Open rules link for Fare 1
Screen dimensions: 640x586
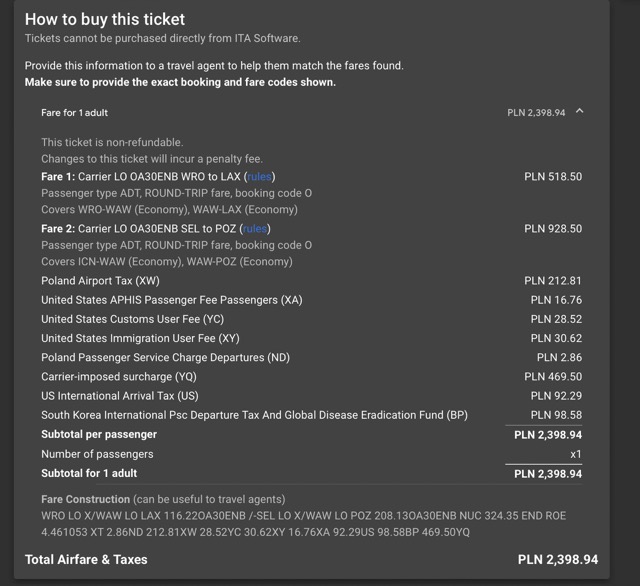(x=260, y=177)
